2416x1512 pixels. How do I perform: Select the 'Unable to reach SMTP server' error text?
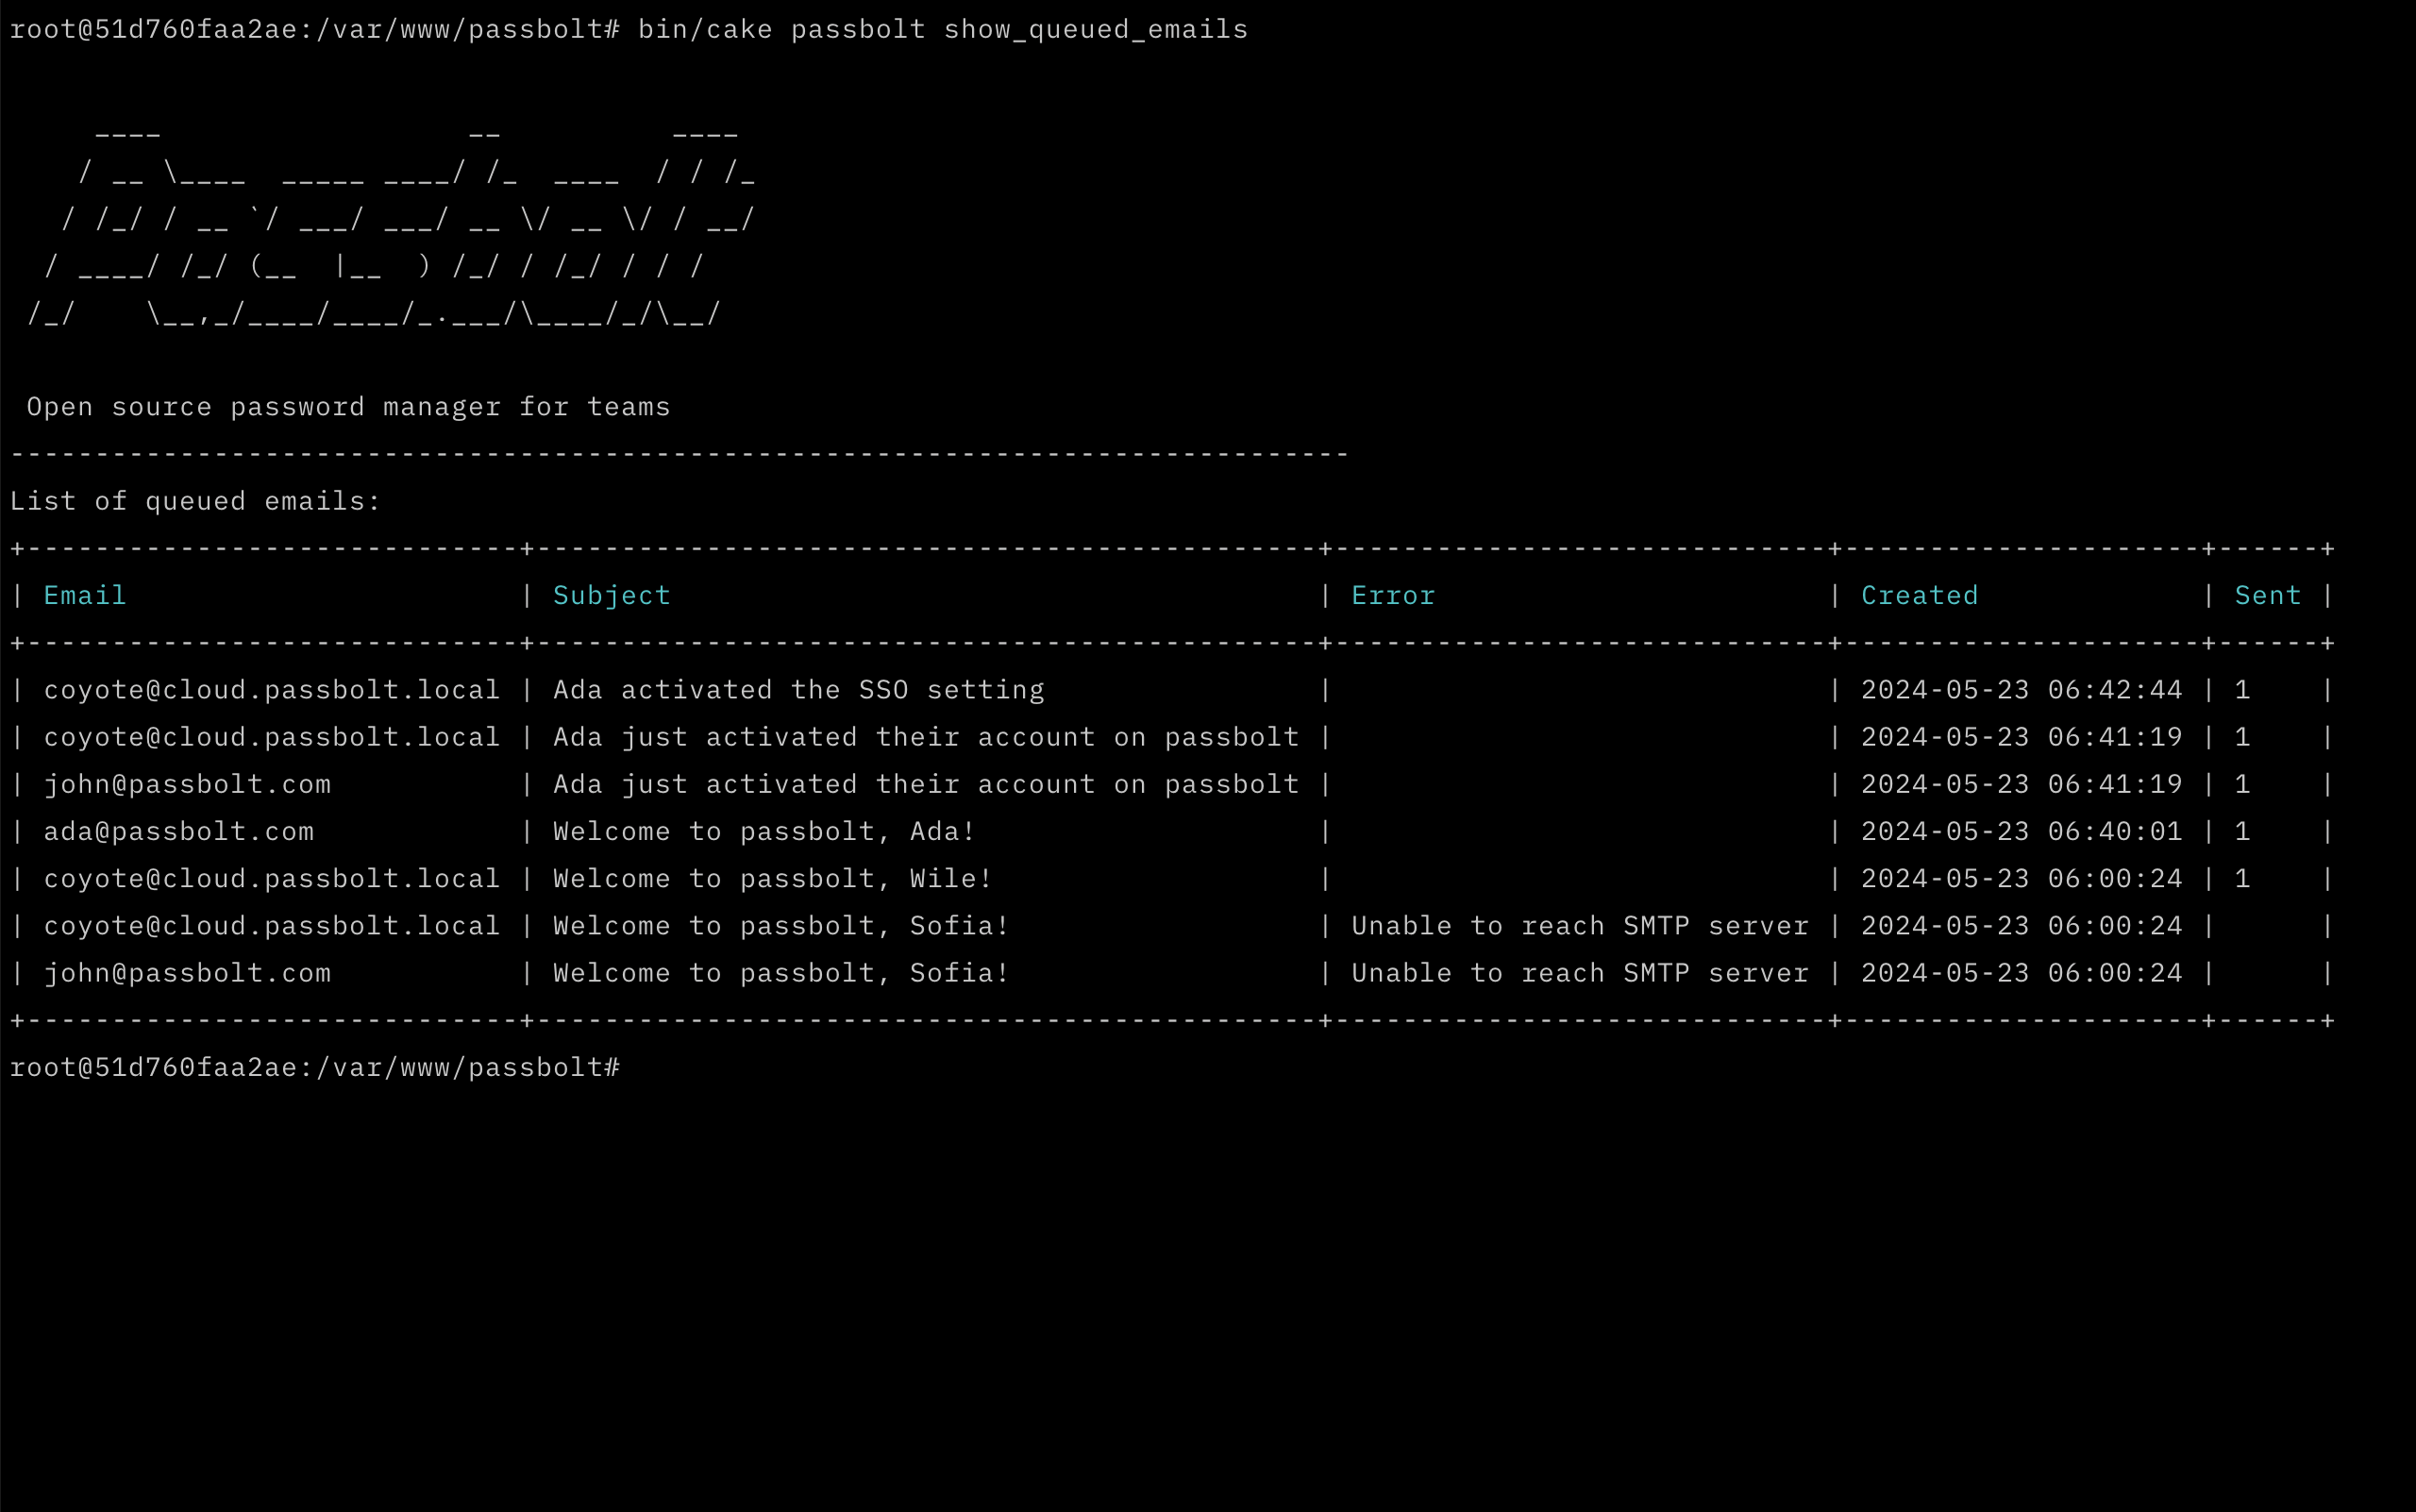[x=1578, y=924]
